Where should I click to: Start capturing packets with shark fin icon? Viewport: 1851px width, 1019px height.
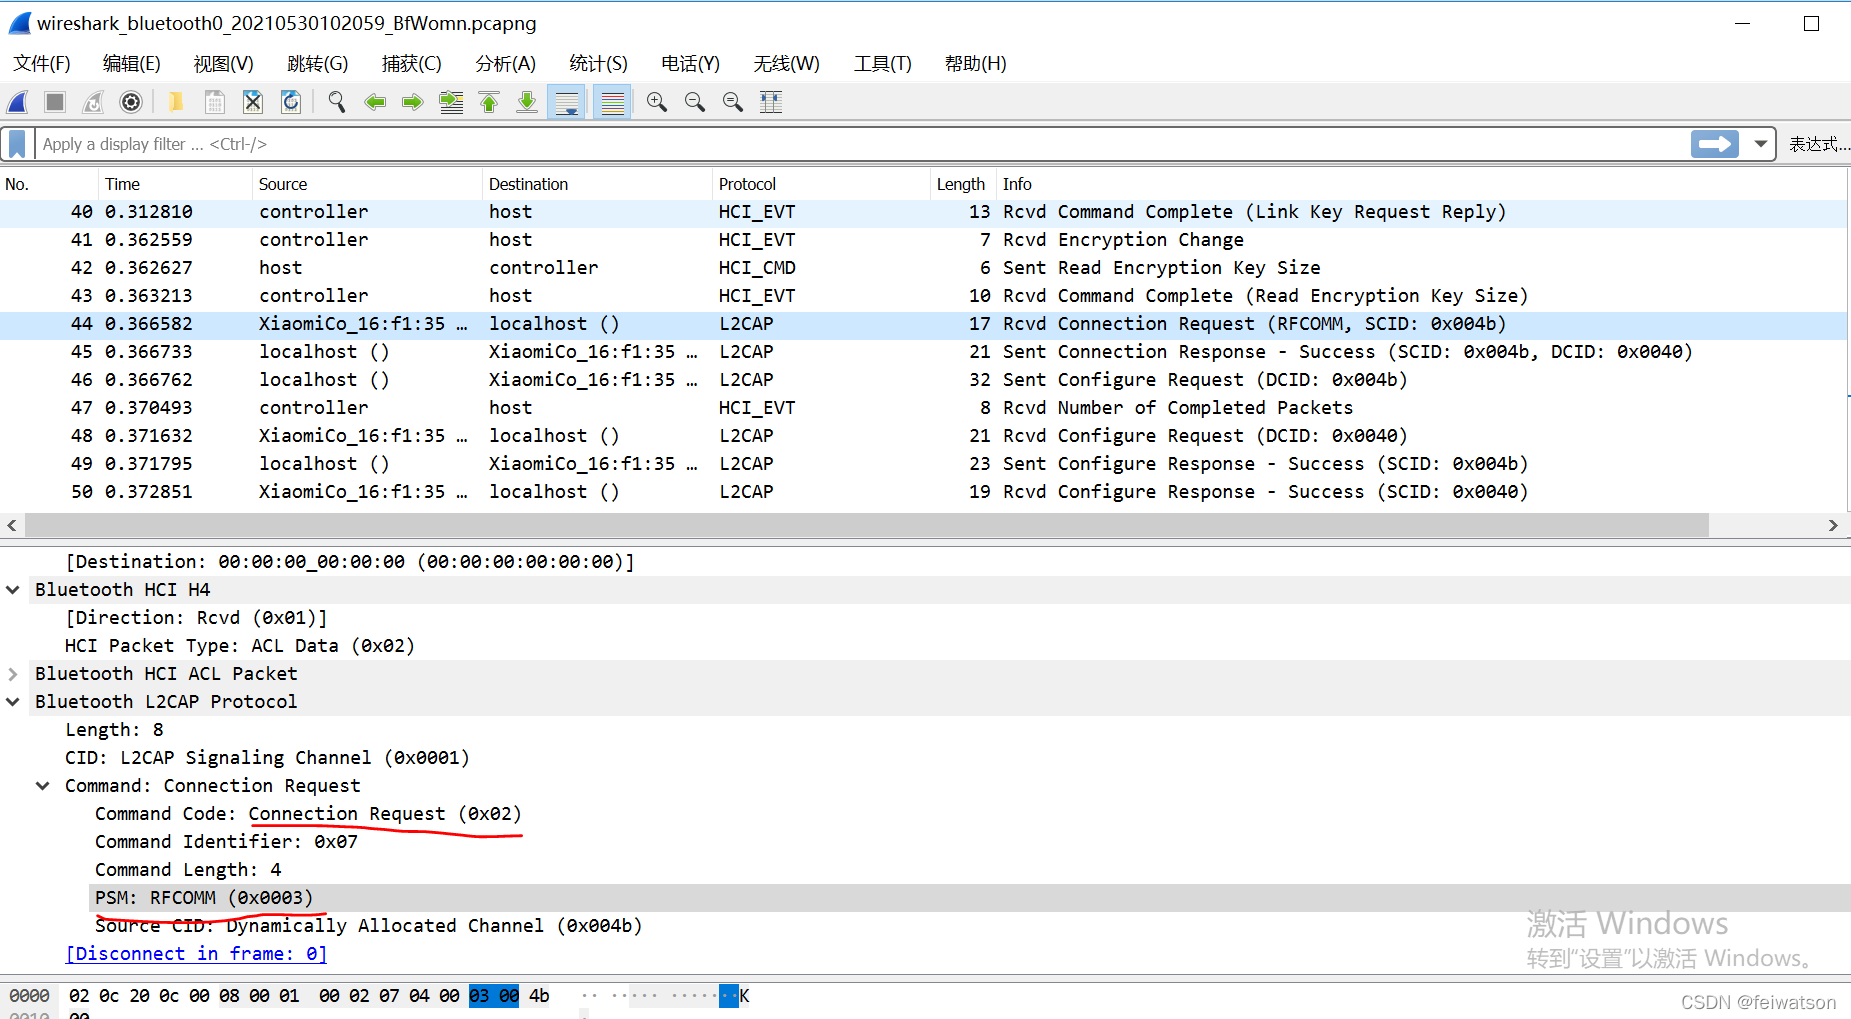click(18, 102)
